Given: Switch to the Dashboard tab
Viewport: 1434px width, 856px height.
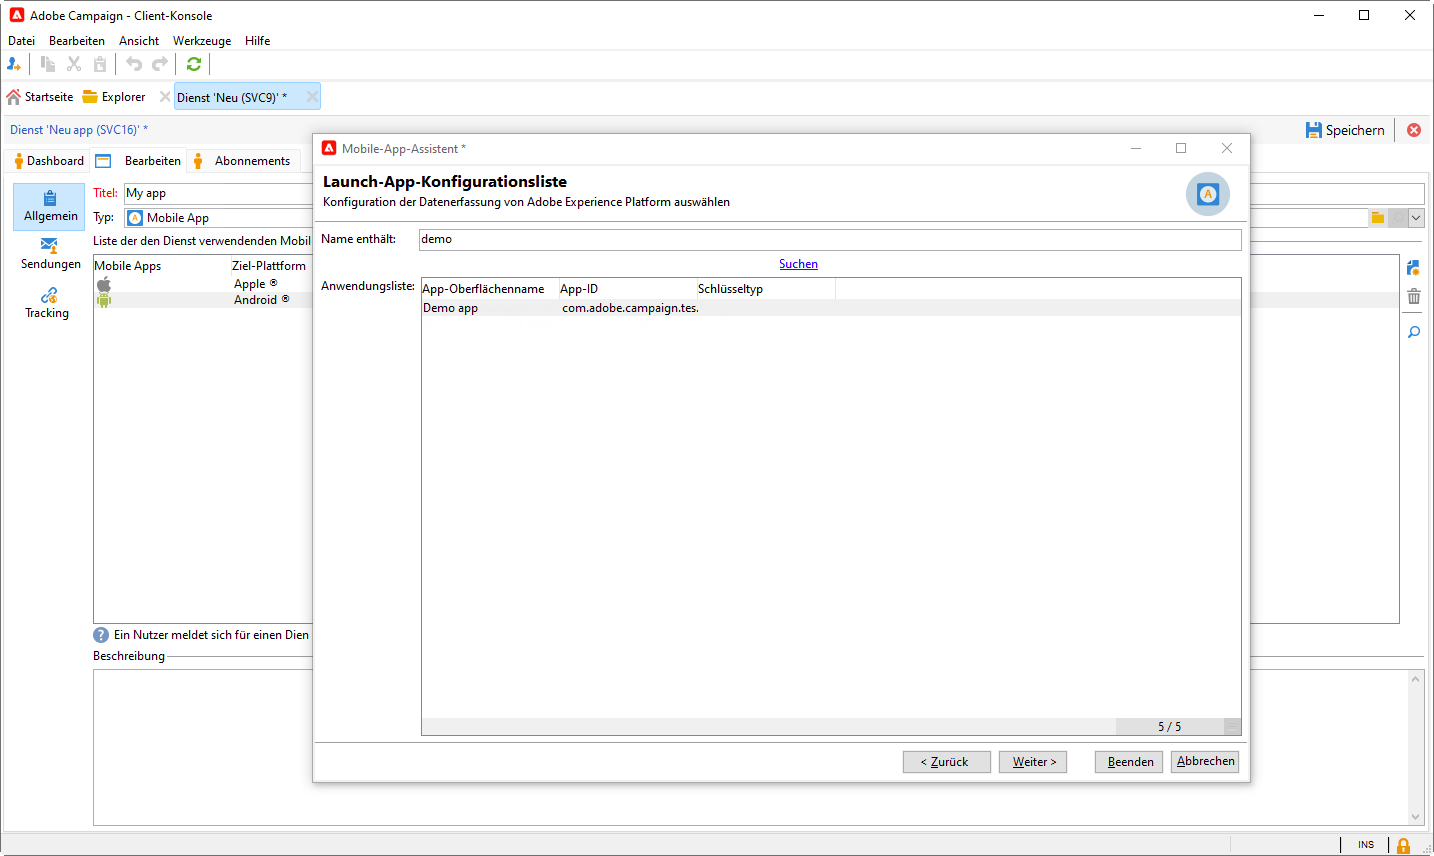Looking at the screenshot, I should coord(48,161).
